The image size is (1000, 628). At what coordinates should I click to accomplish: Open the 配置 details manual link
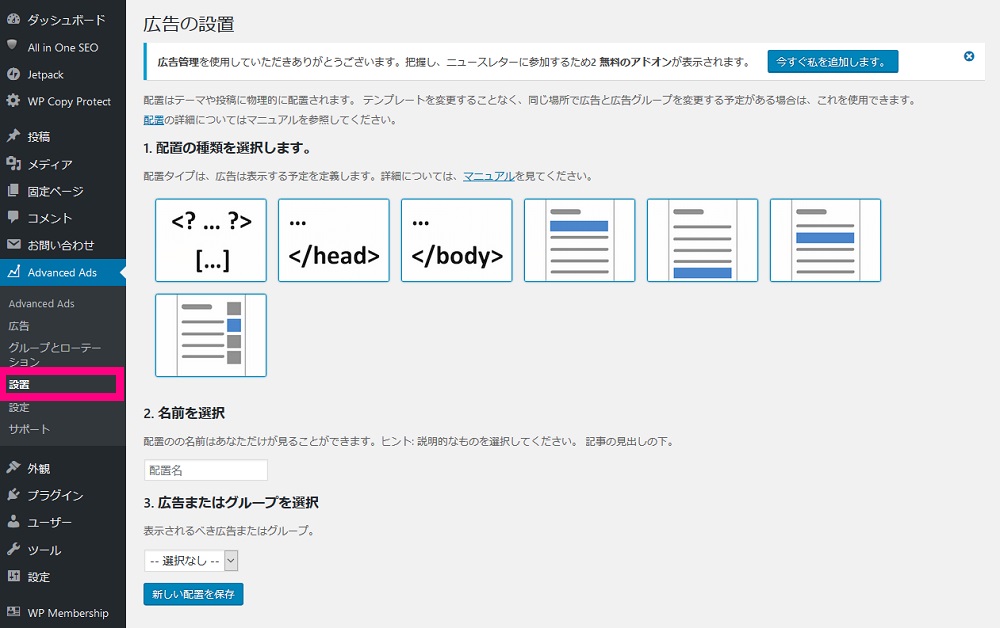click(154, 119)
